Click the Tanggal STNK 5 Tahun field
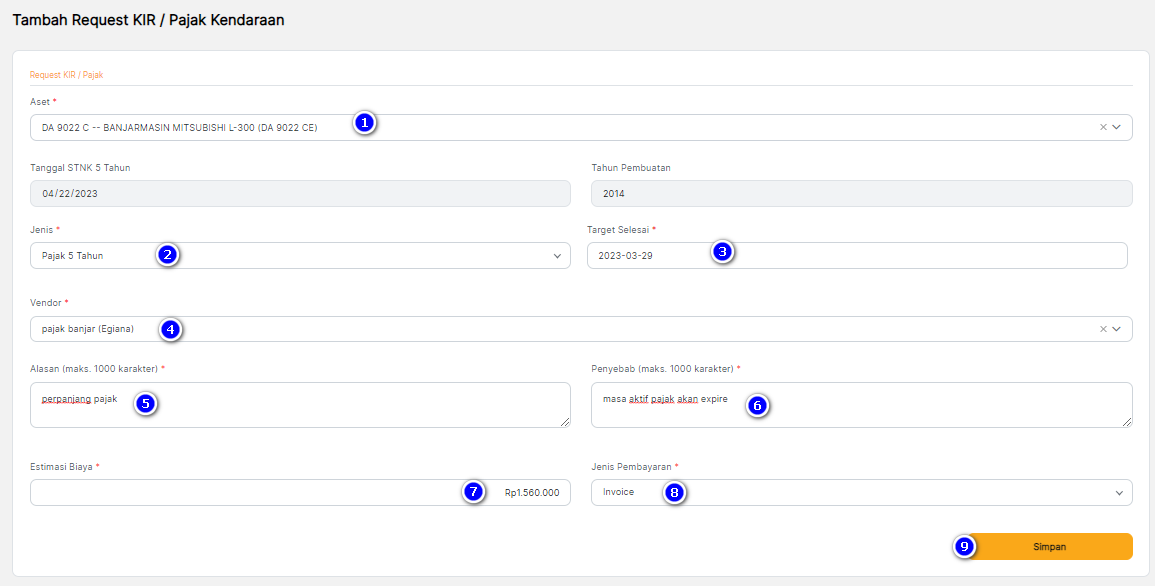The image size is (1155, 586). coord(300,194)
